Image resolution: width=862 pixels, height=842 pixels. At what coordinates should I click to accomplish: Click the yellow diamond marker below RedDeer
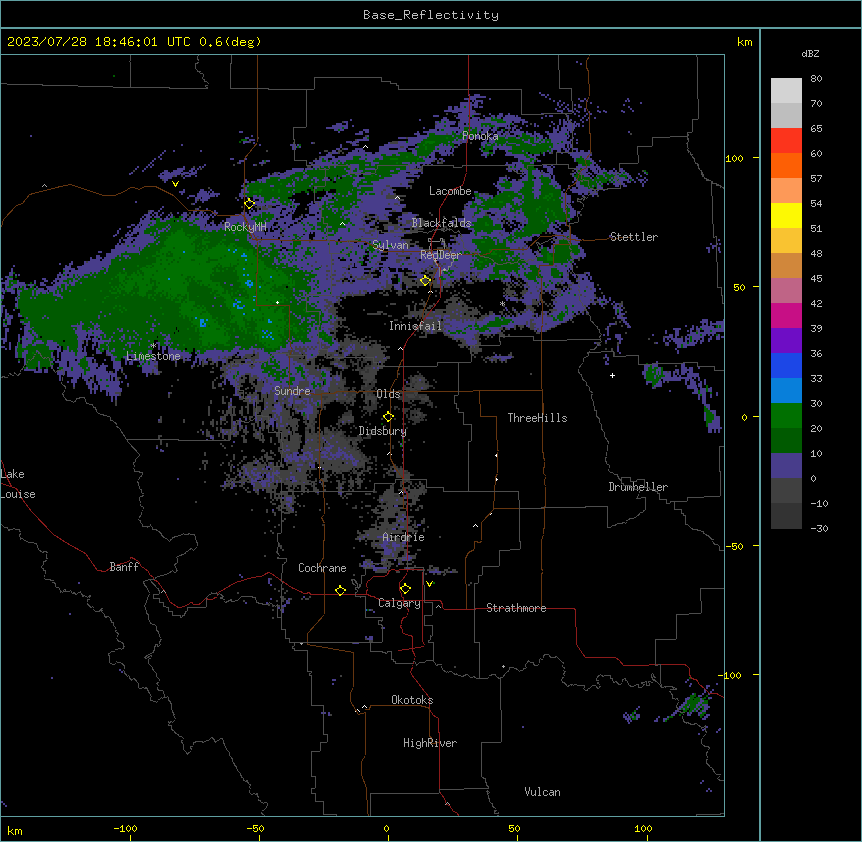[425, 281]
